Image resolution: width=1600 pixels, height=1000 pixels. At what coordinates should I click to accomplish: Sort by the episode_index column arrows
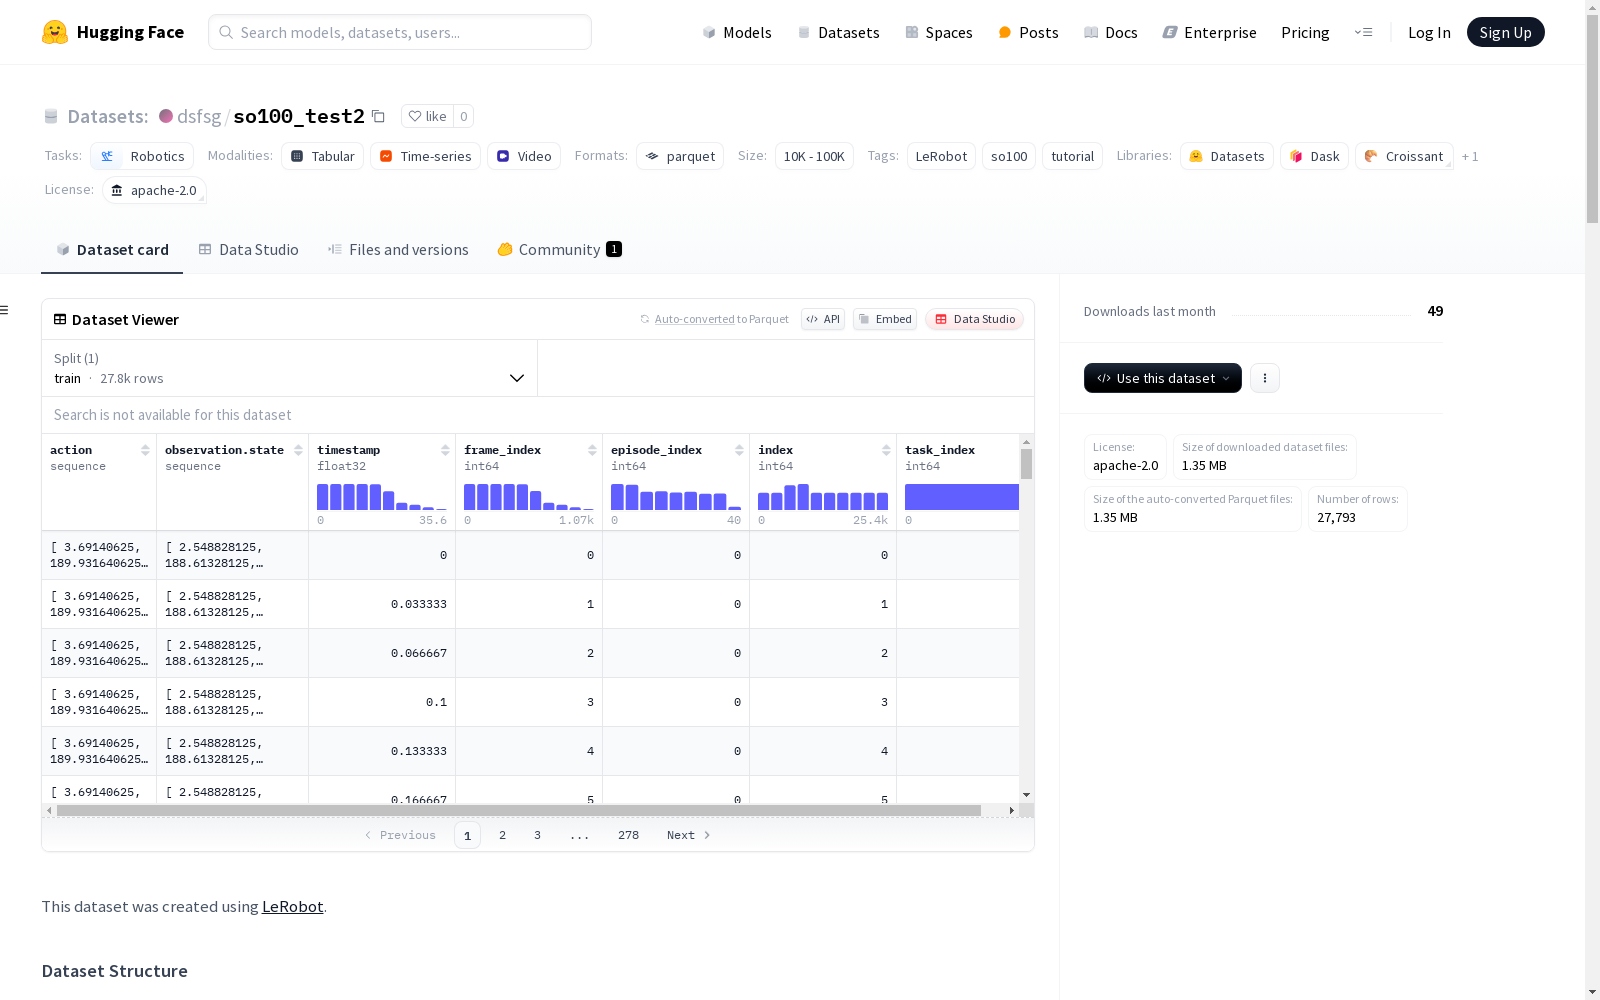pyautogui.click(x=739, y=450)
